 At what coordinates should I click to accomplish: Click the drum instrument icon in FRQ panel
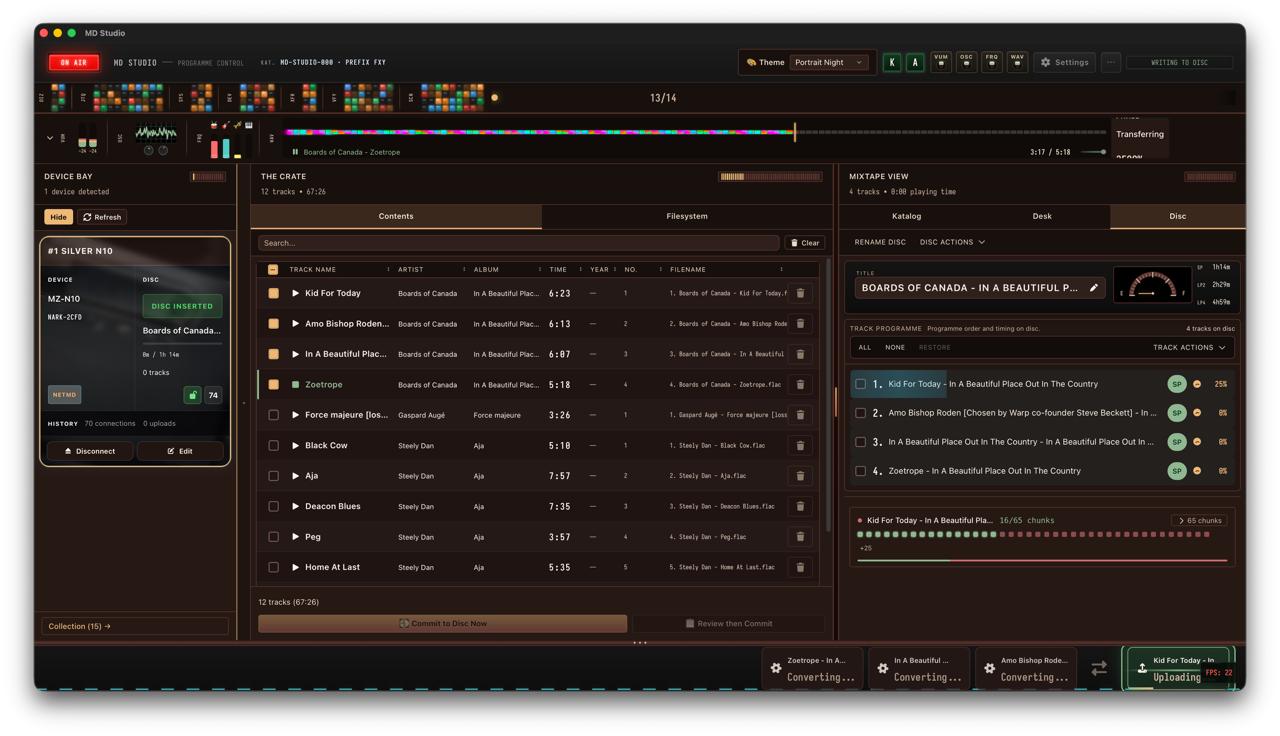pyautogui.click(x=214, y=126)
